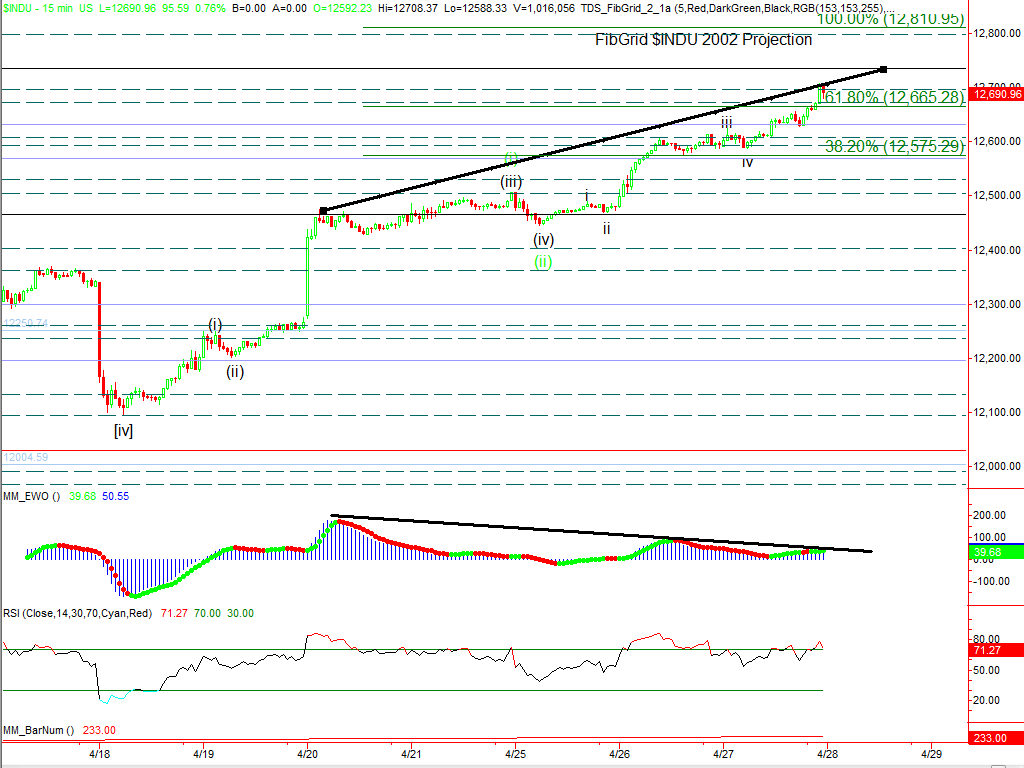Select the red RSI value tag 71.27
The width and height of the screenshot is (1024, 768).
coord(996,649)
